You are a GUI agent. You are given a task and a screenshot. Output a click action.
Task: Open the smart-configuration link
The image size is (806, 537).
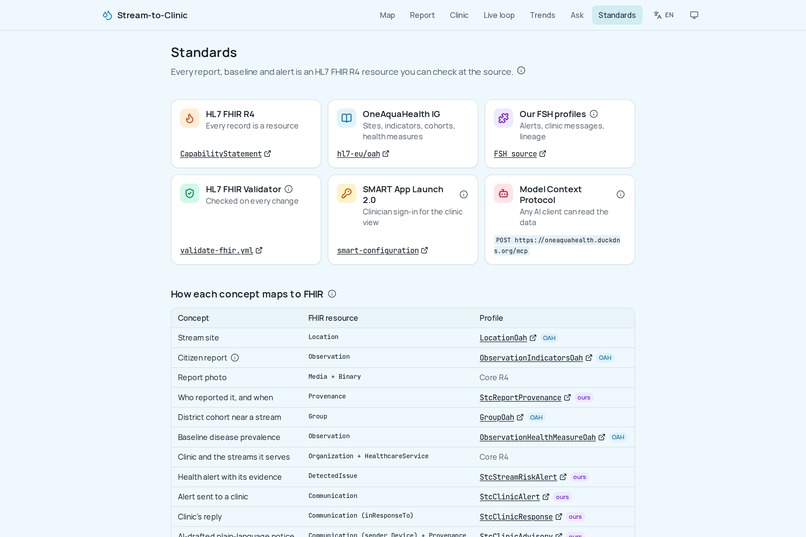tap(378, 250)
